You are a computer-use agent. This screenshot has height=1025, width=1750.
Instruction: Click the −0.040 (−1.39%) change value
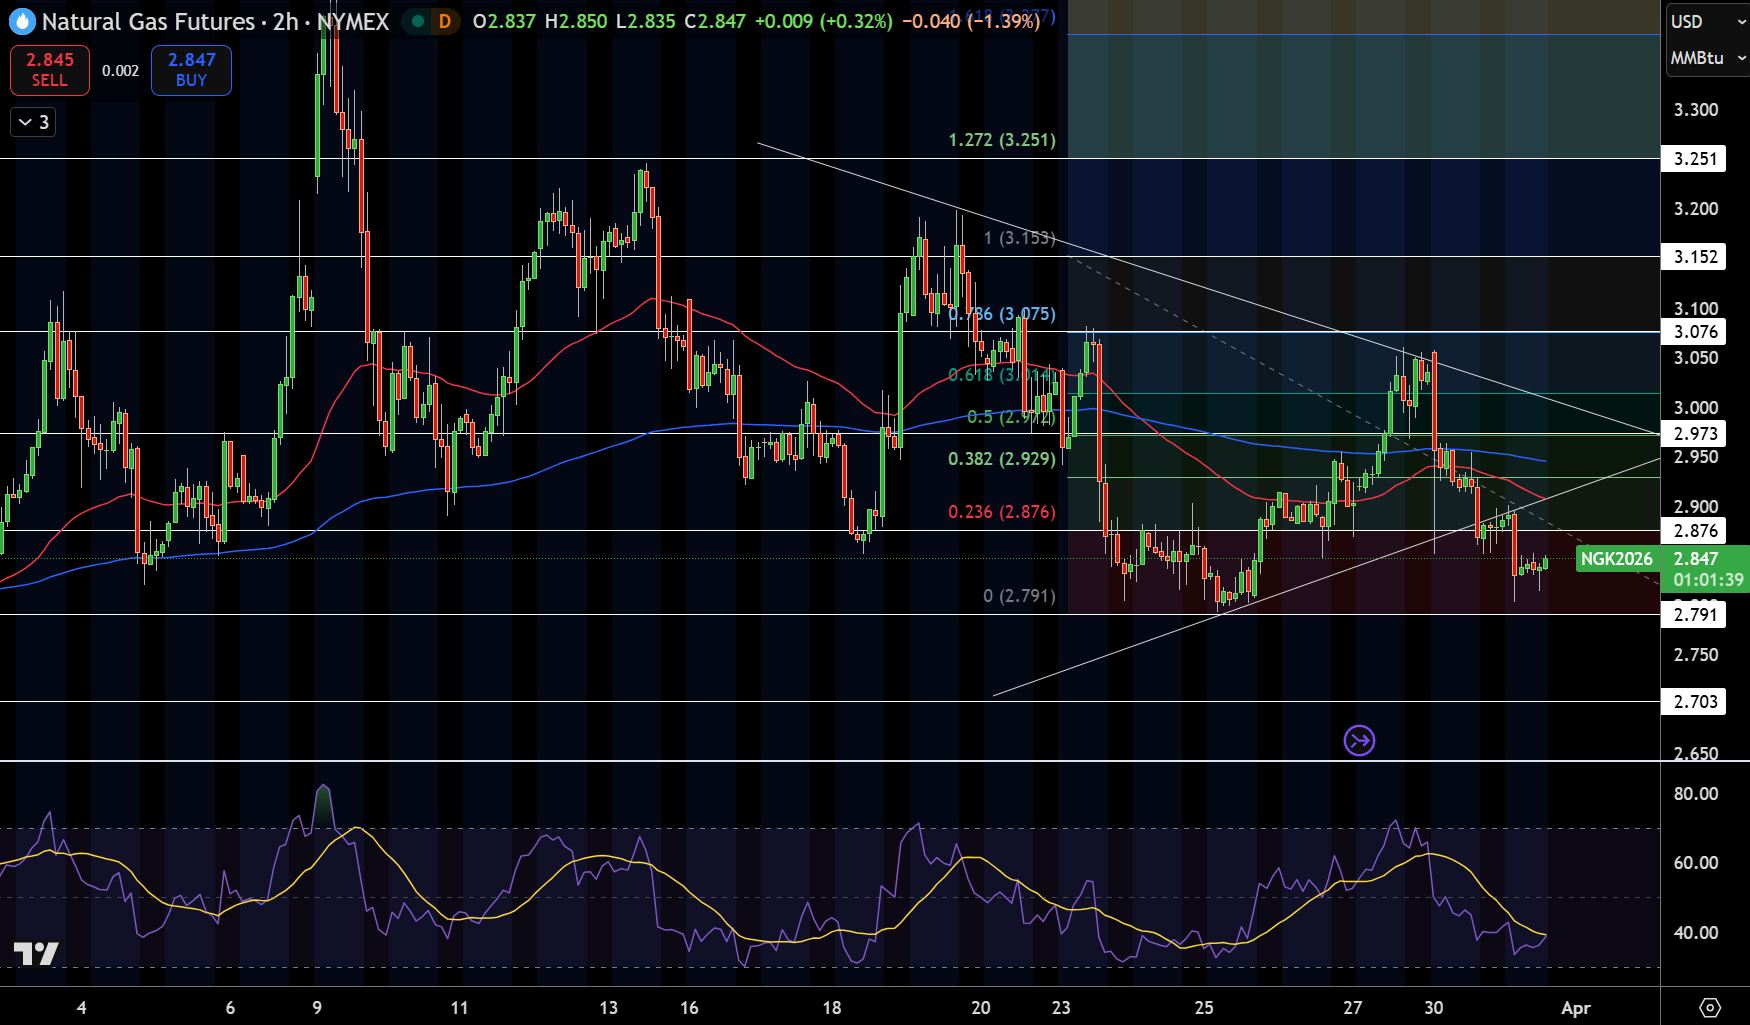[970, 21]
